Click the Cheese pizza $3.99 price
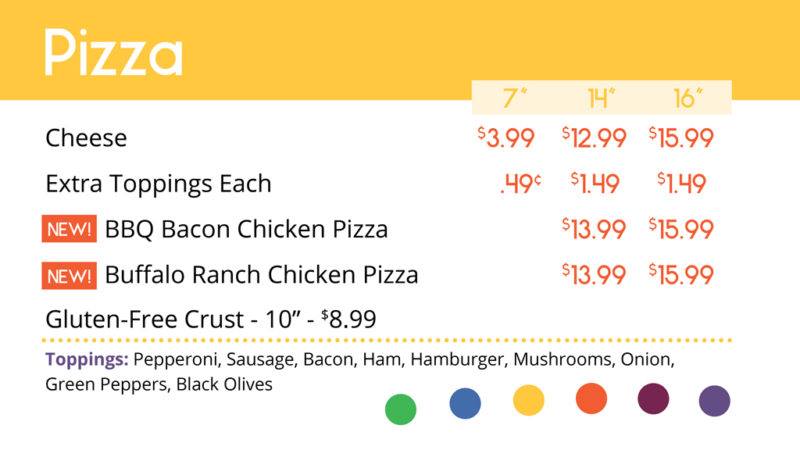Image resolution: width=800 pixels, height=450 pixels. pyautogui.click(x=506, y=138)
